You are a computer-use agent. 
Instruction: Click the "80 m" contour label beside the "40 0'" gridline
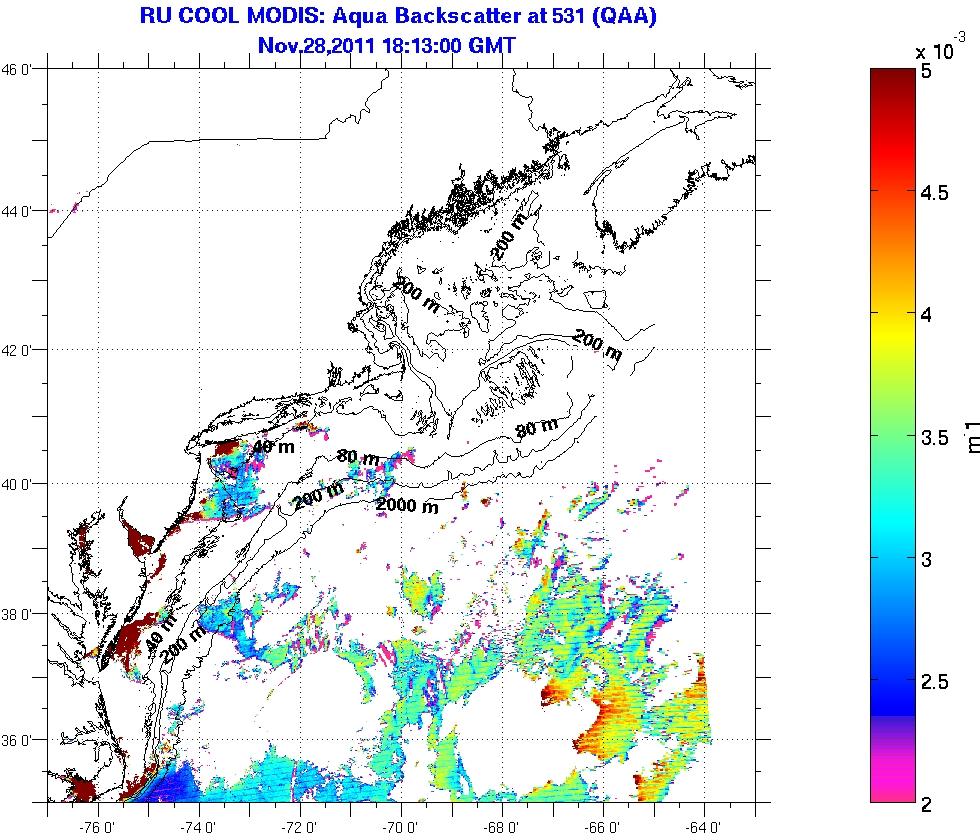pos(358,458)
